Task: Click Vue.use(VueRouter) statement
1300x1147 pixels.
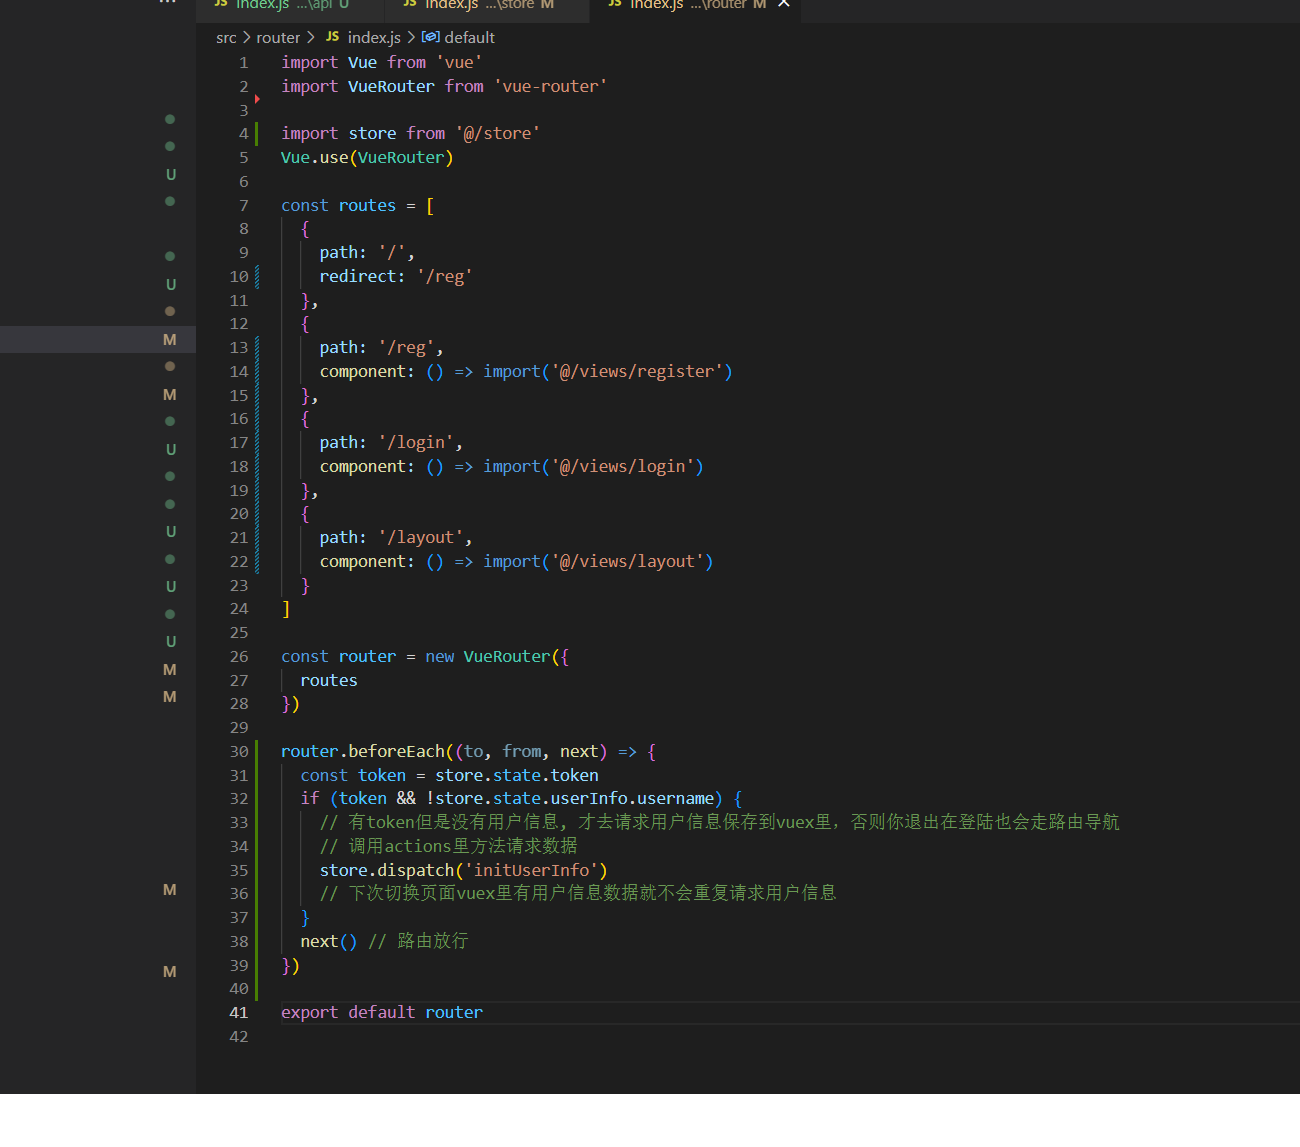Action: click(367, 158)
